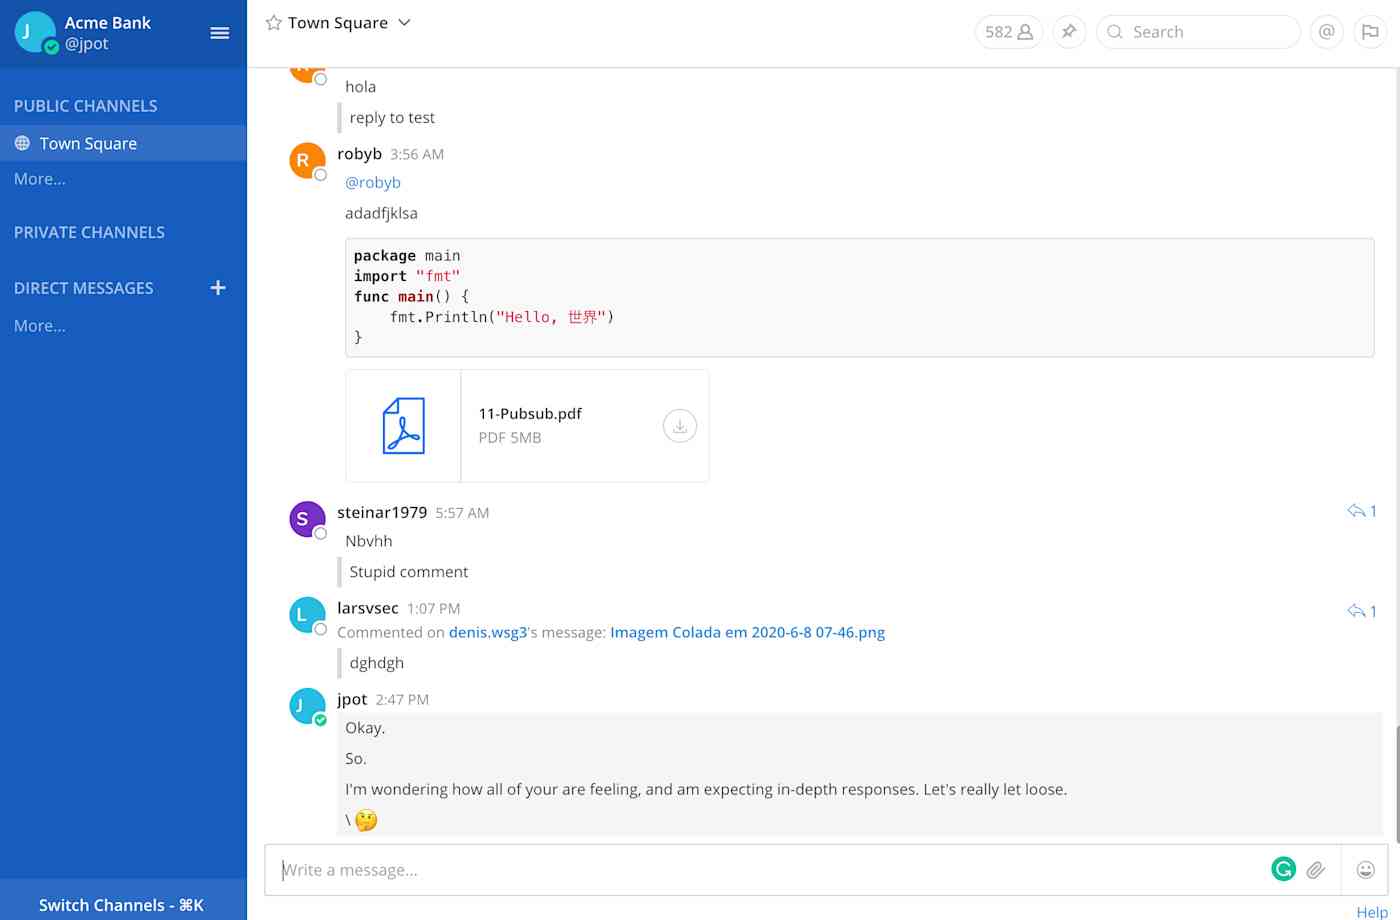Open Switch Channels at the sidebar bottom
The image size is (1400, 920).
coord(120,905)
